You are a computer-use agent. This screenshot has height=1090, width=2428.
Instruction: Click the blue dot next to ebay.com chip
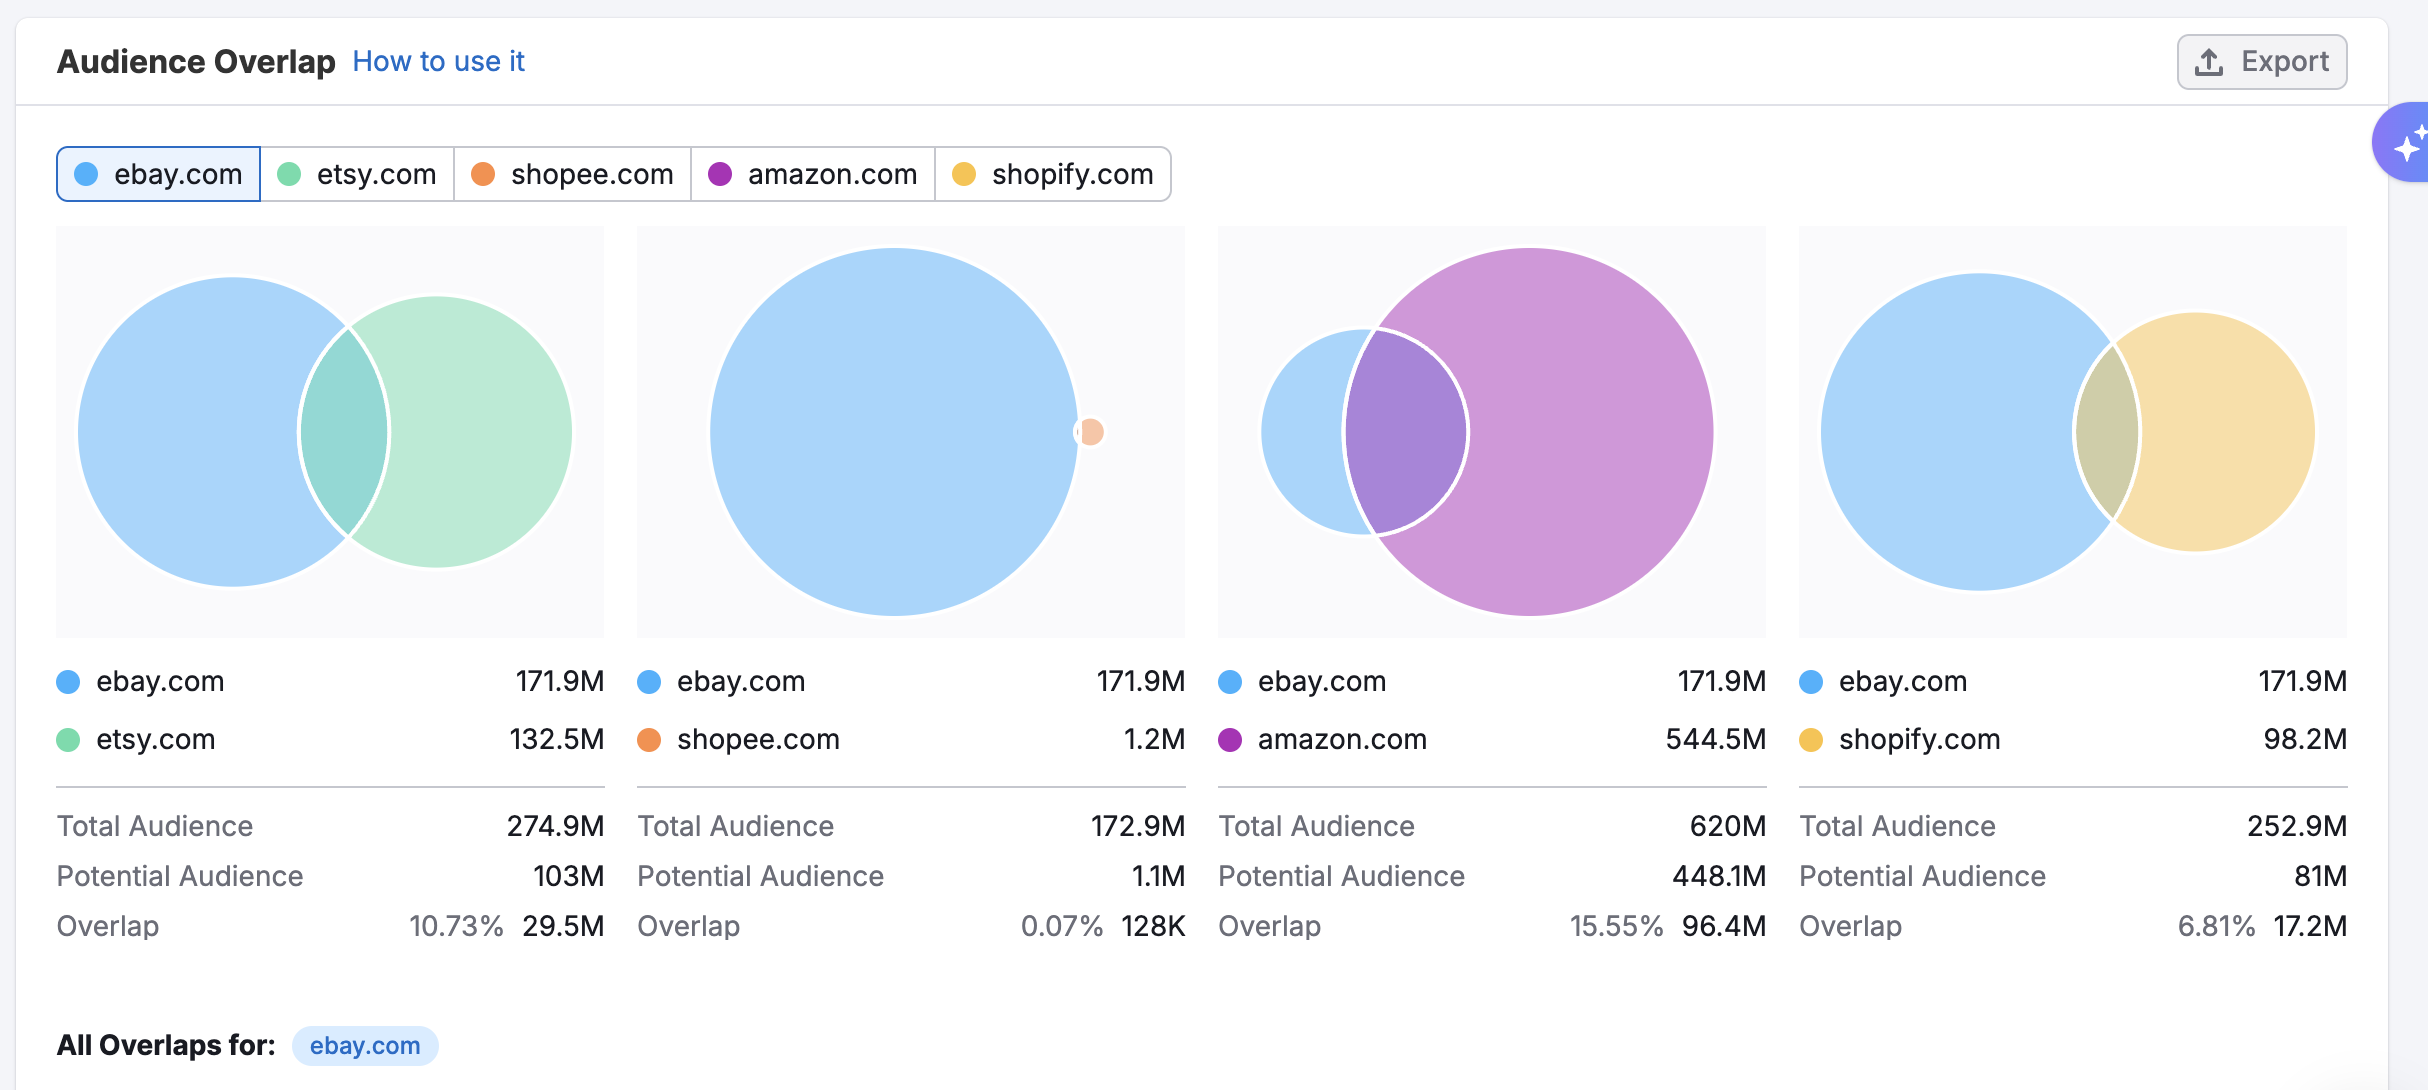(x=89, y=174)
